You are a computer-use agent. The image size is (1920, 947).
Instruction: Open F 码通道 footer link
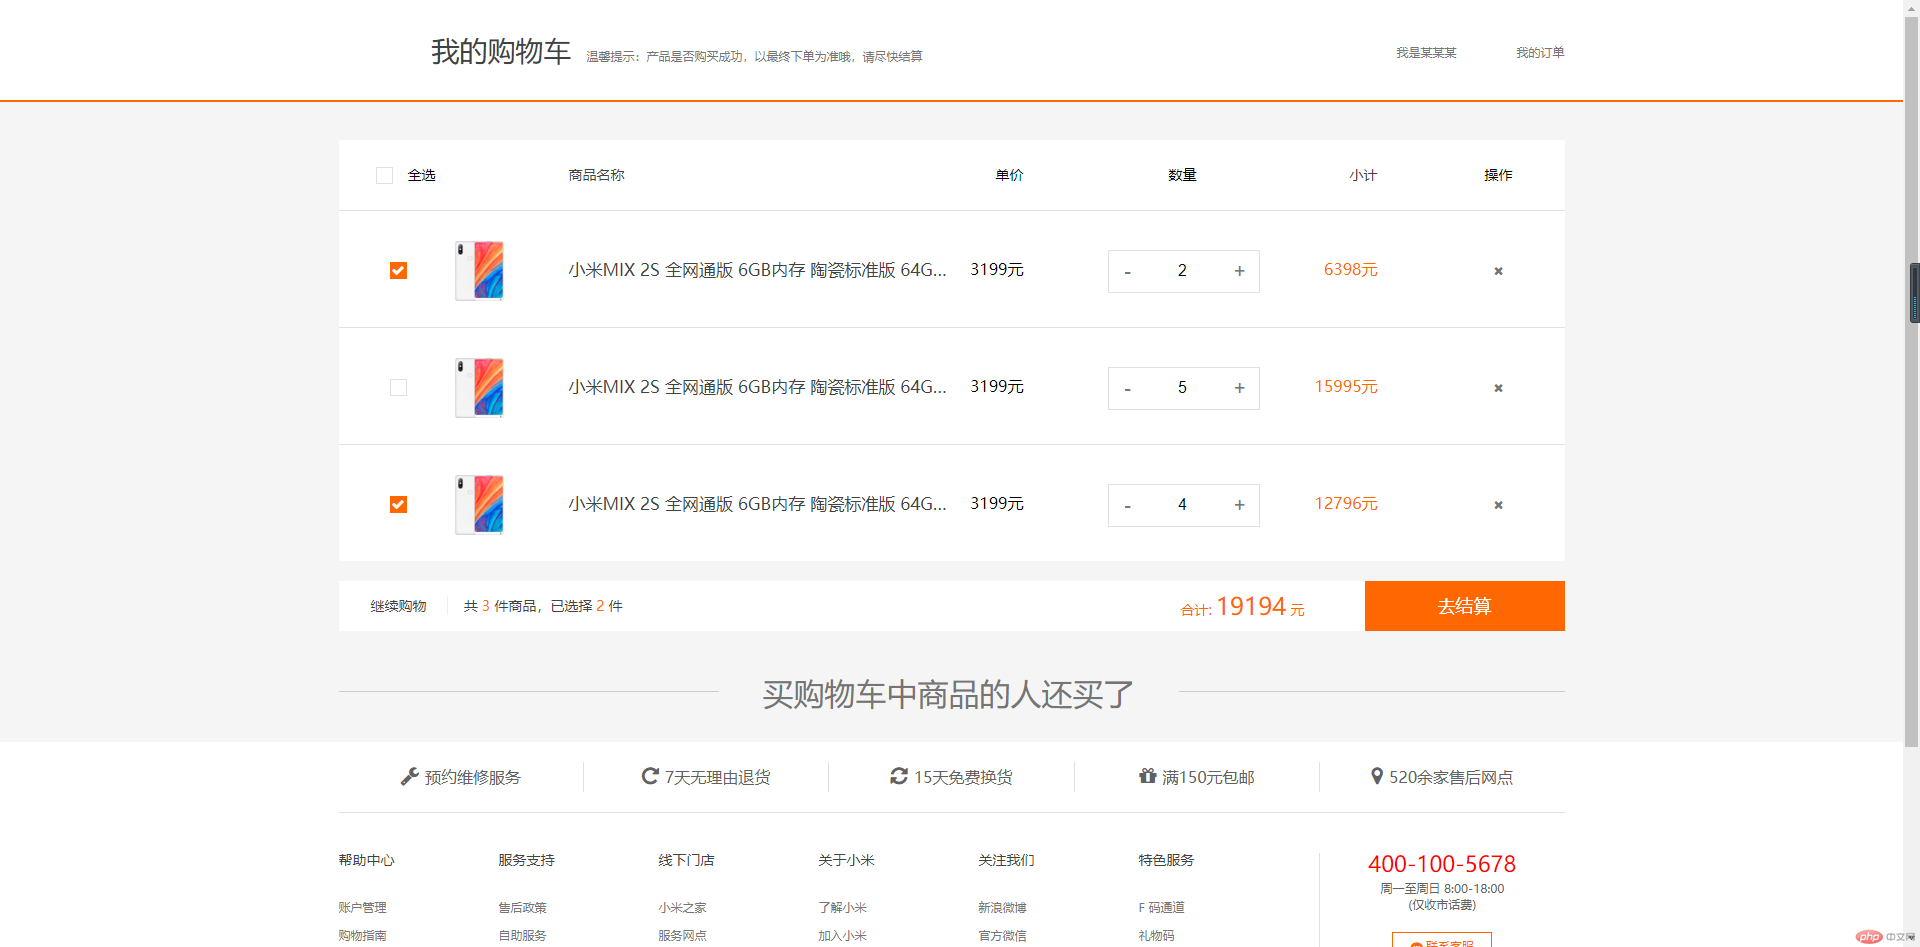coord(1161,908)
